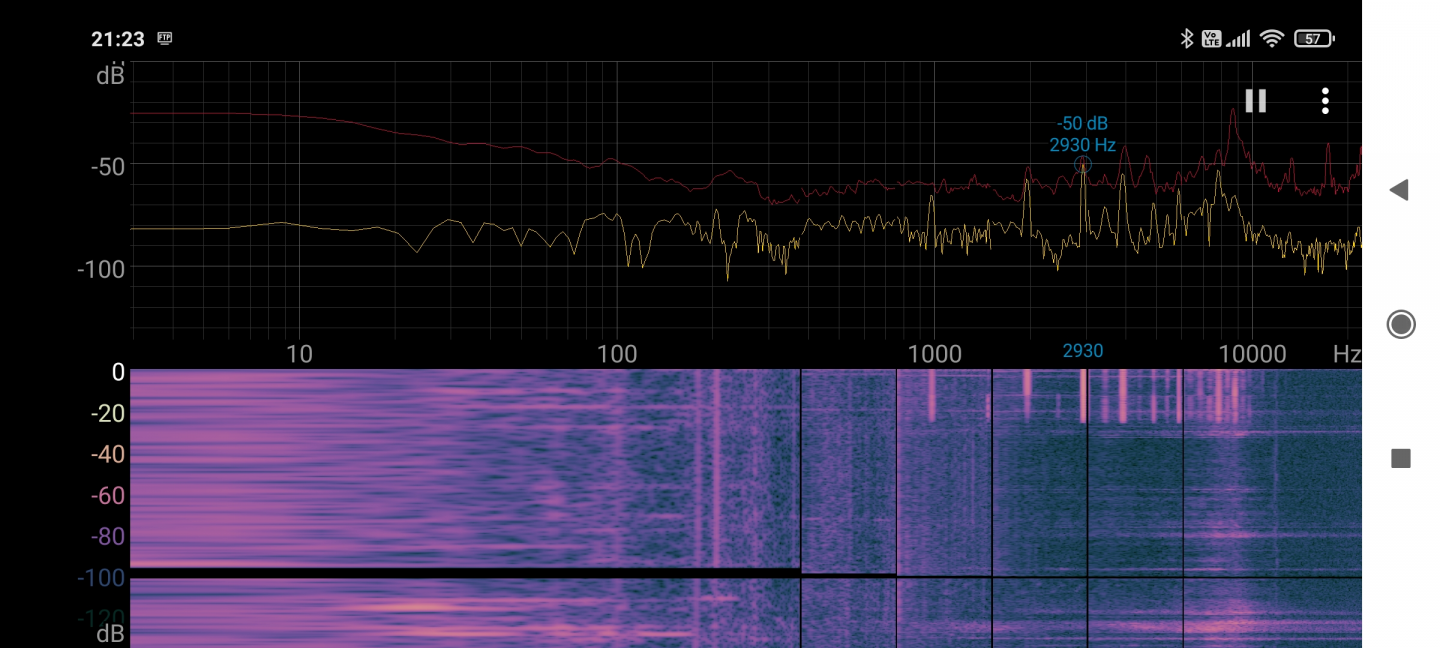This screenshot has width=1440, height=648.
Task: Tap the Wi-Fi status icon
Action: point(1271,39)
